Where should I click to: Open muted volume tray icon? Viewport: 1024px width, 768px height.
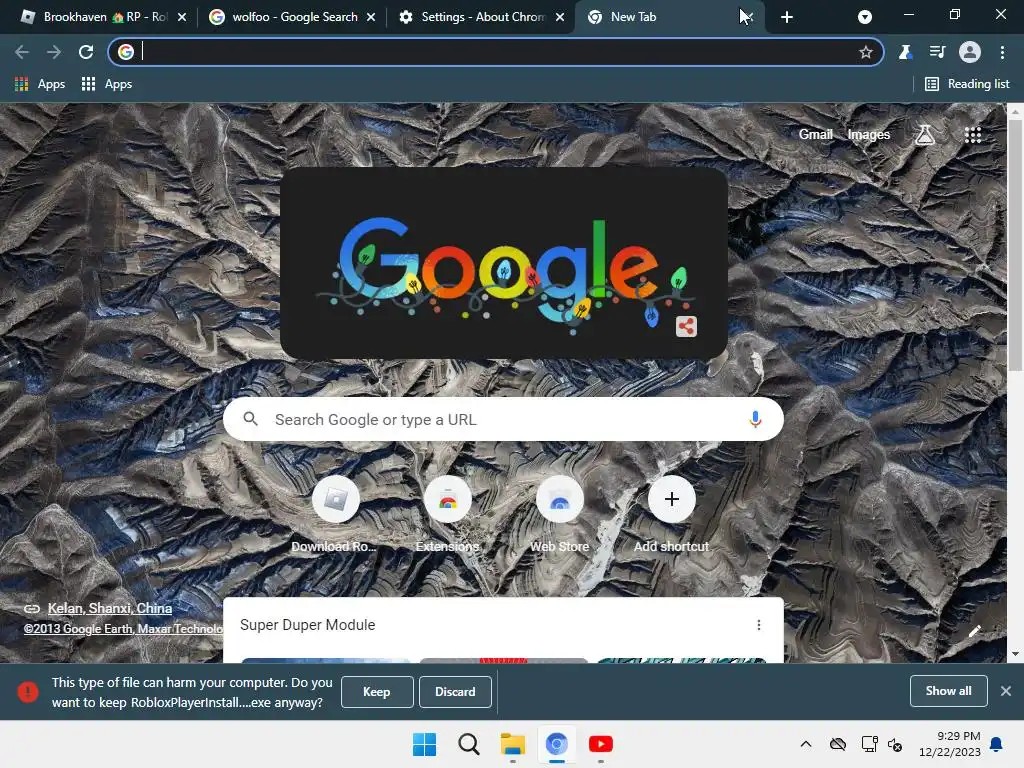895,744
